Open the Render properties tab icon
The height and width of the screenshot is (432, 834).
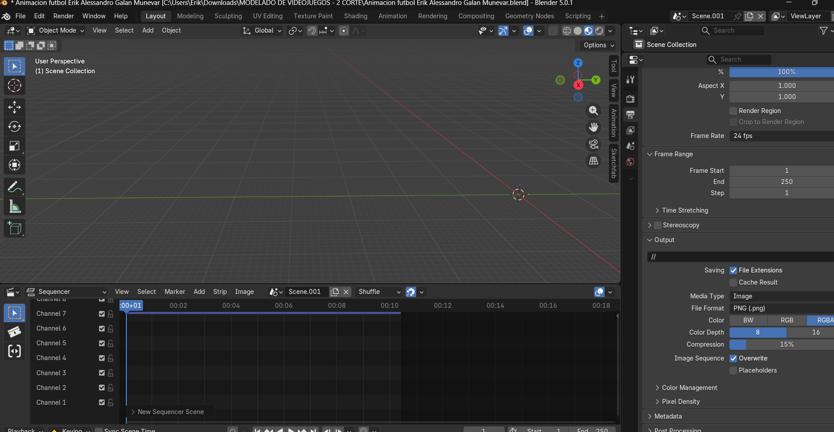point(630,99)
